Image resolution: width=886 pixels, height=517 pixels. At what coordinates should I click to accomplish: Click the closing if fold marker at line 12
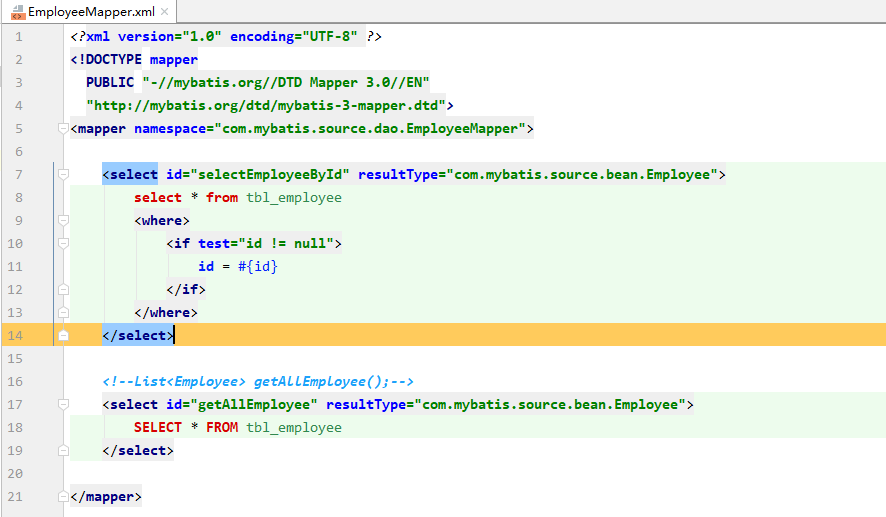click(63, 290)
